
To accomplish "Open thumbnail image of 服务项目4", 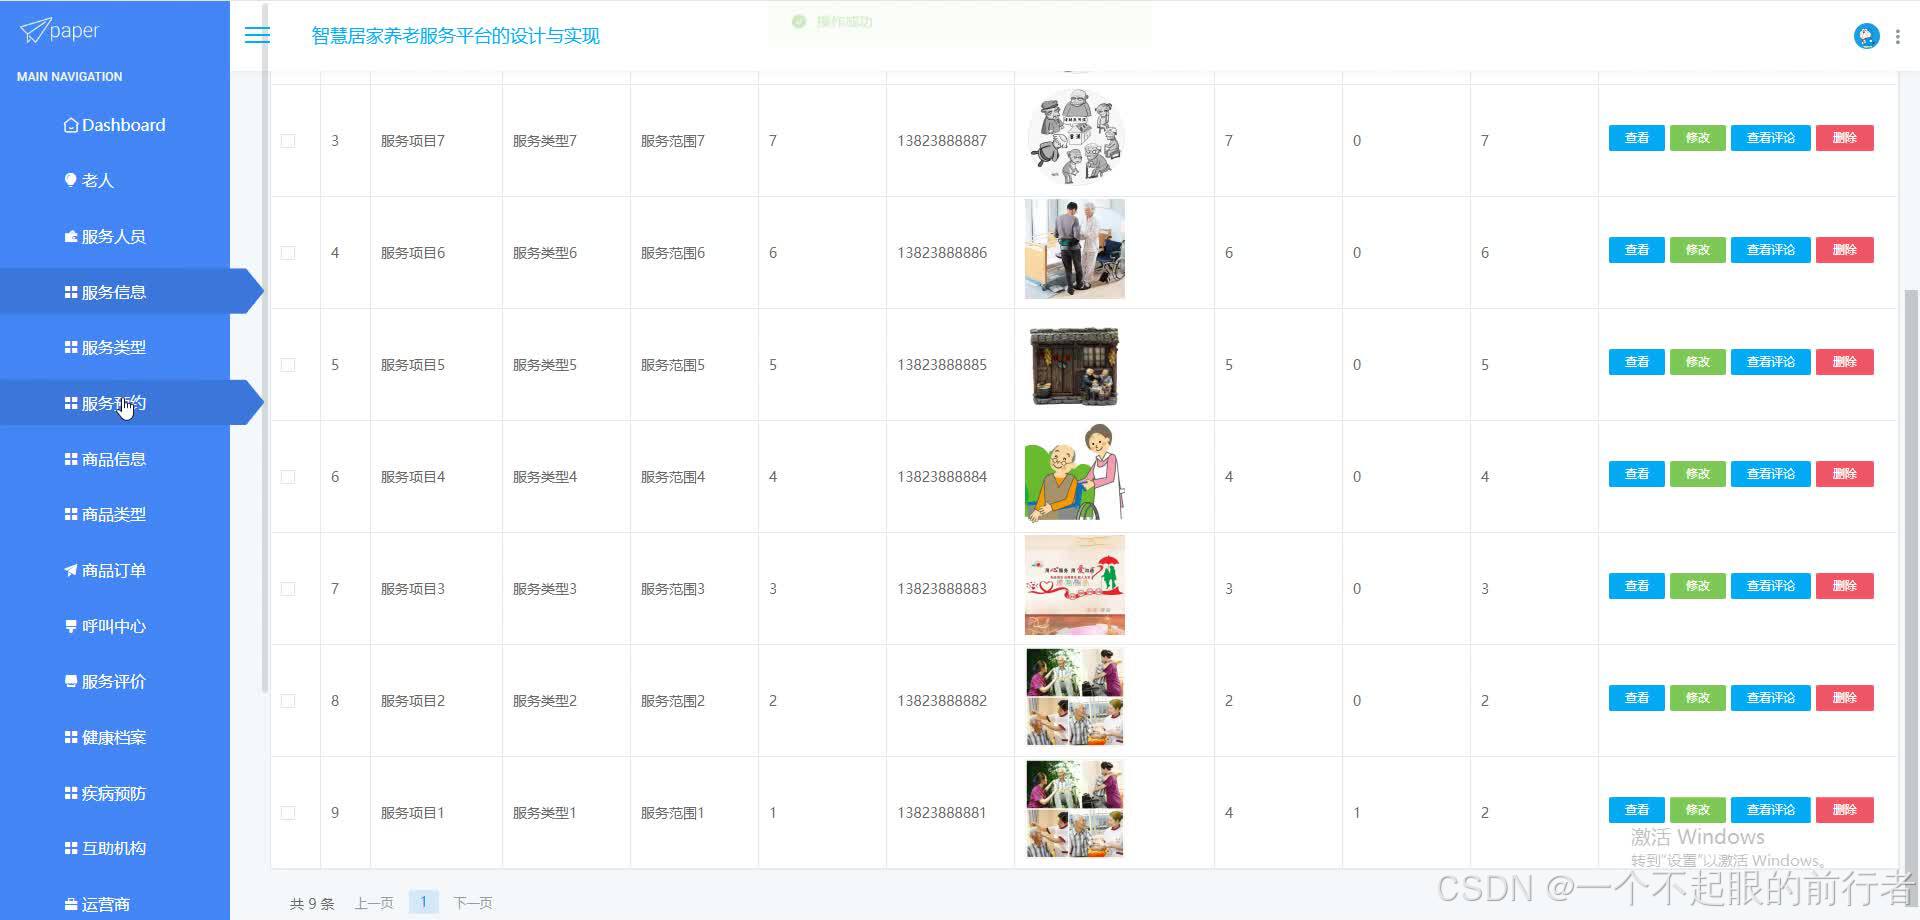I will [1075, 473].
